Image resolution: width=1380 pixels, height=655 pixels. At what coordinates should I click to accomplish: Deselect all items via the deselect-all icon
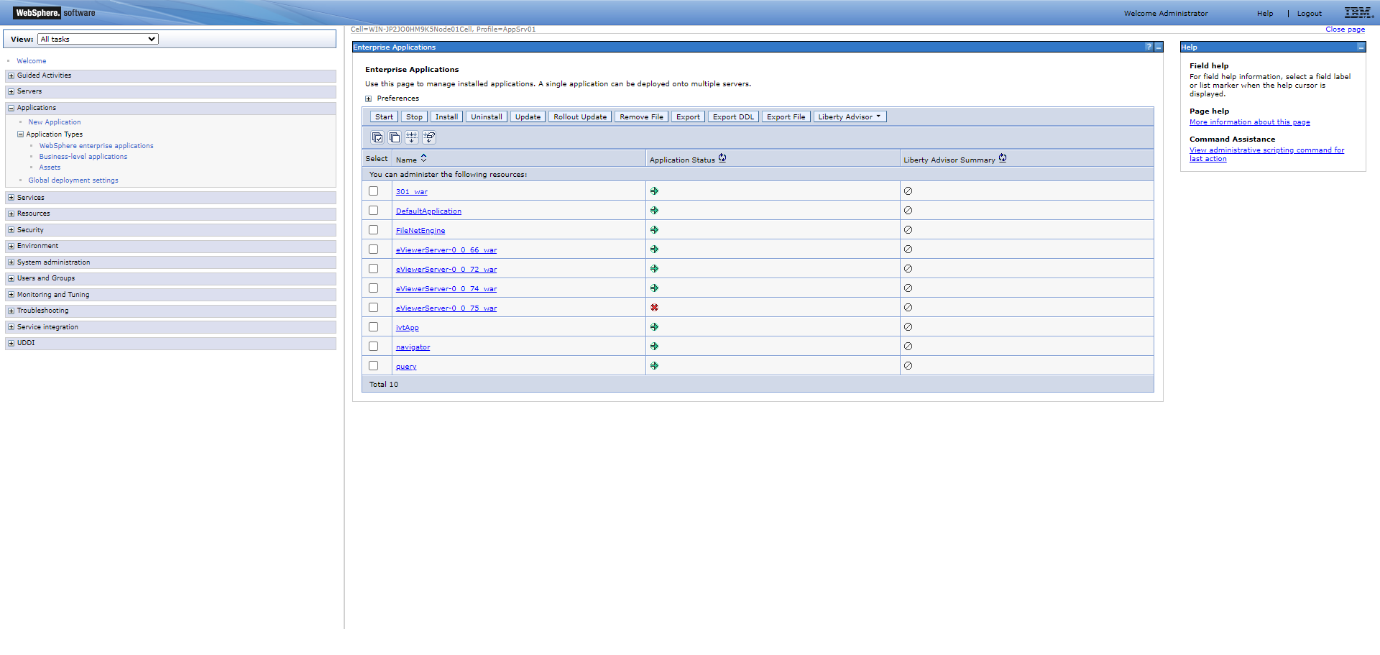click(394, 137)
